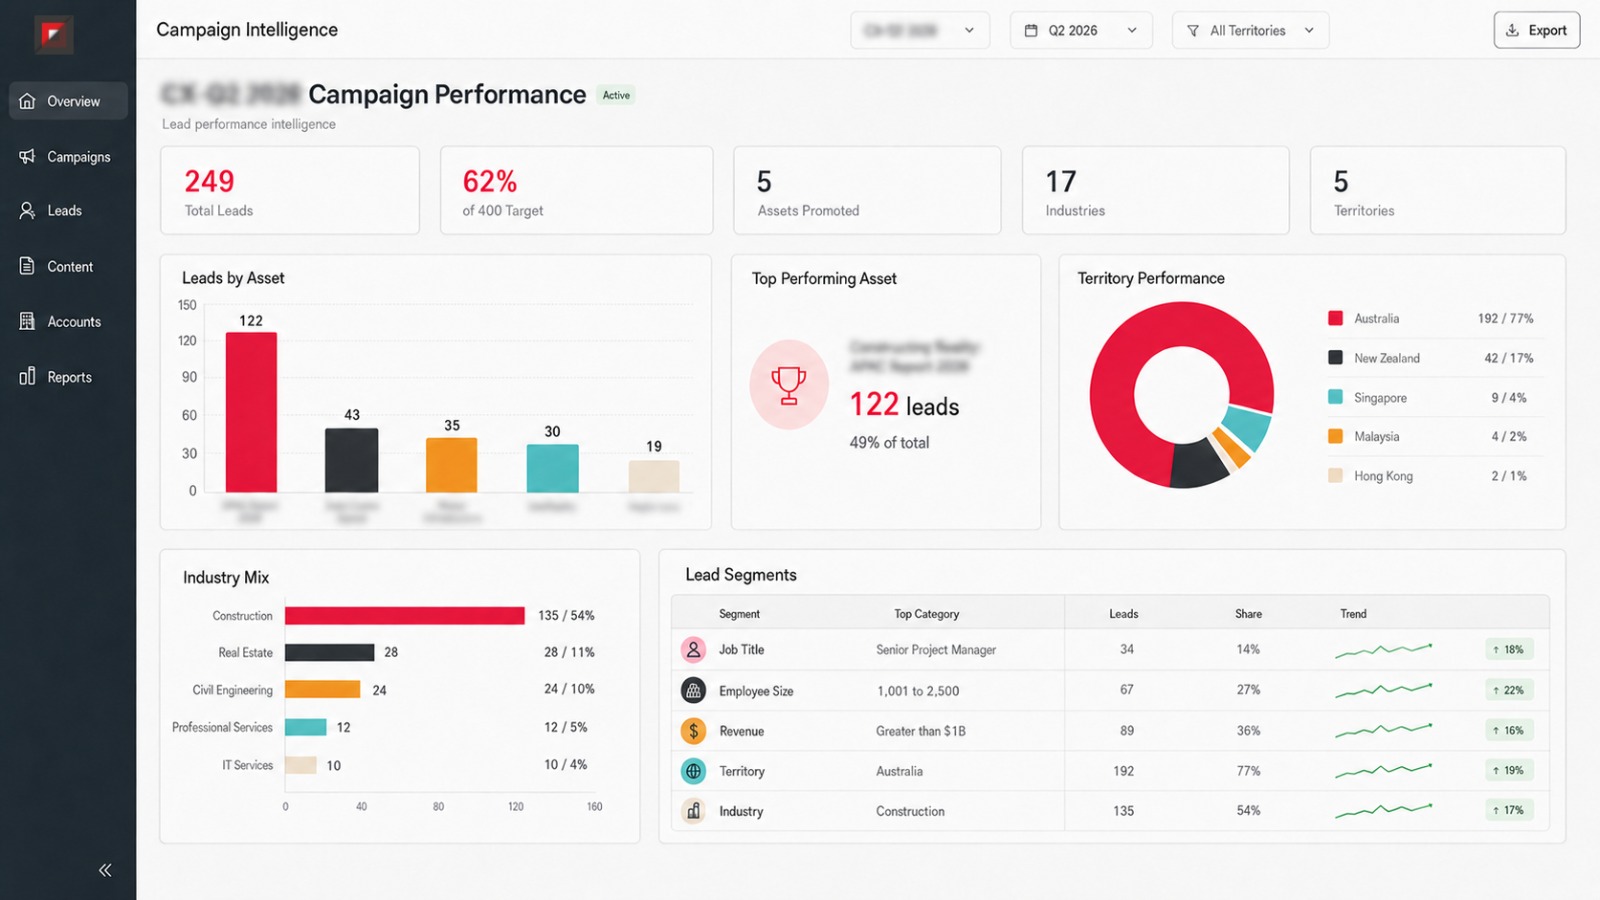Click the red app logo icon
This screenshot has width=1600, height=900.
point(53,35)
